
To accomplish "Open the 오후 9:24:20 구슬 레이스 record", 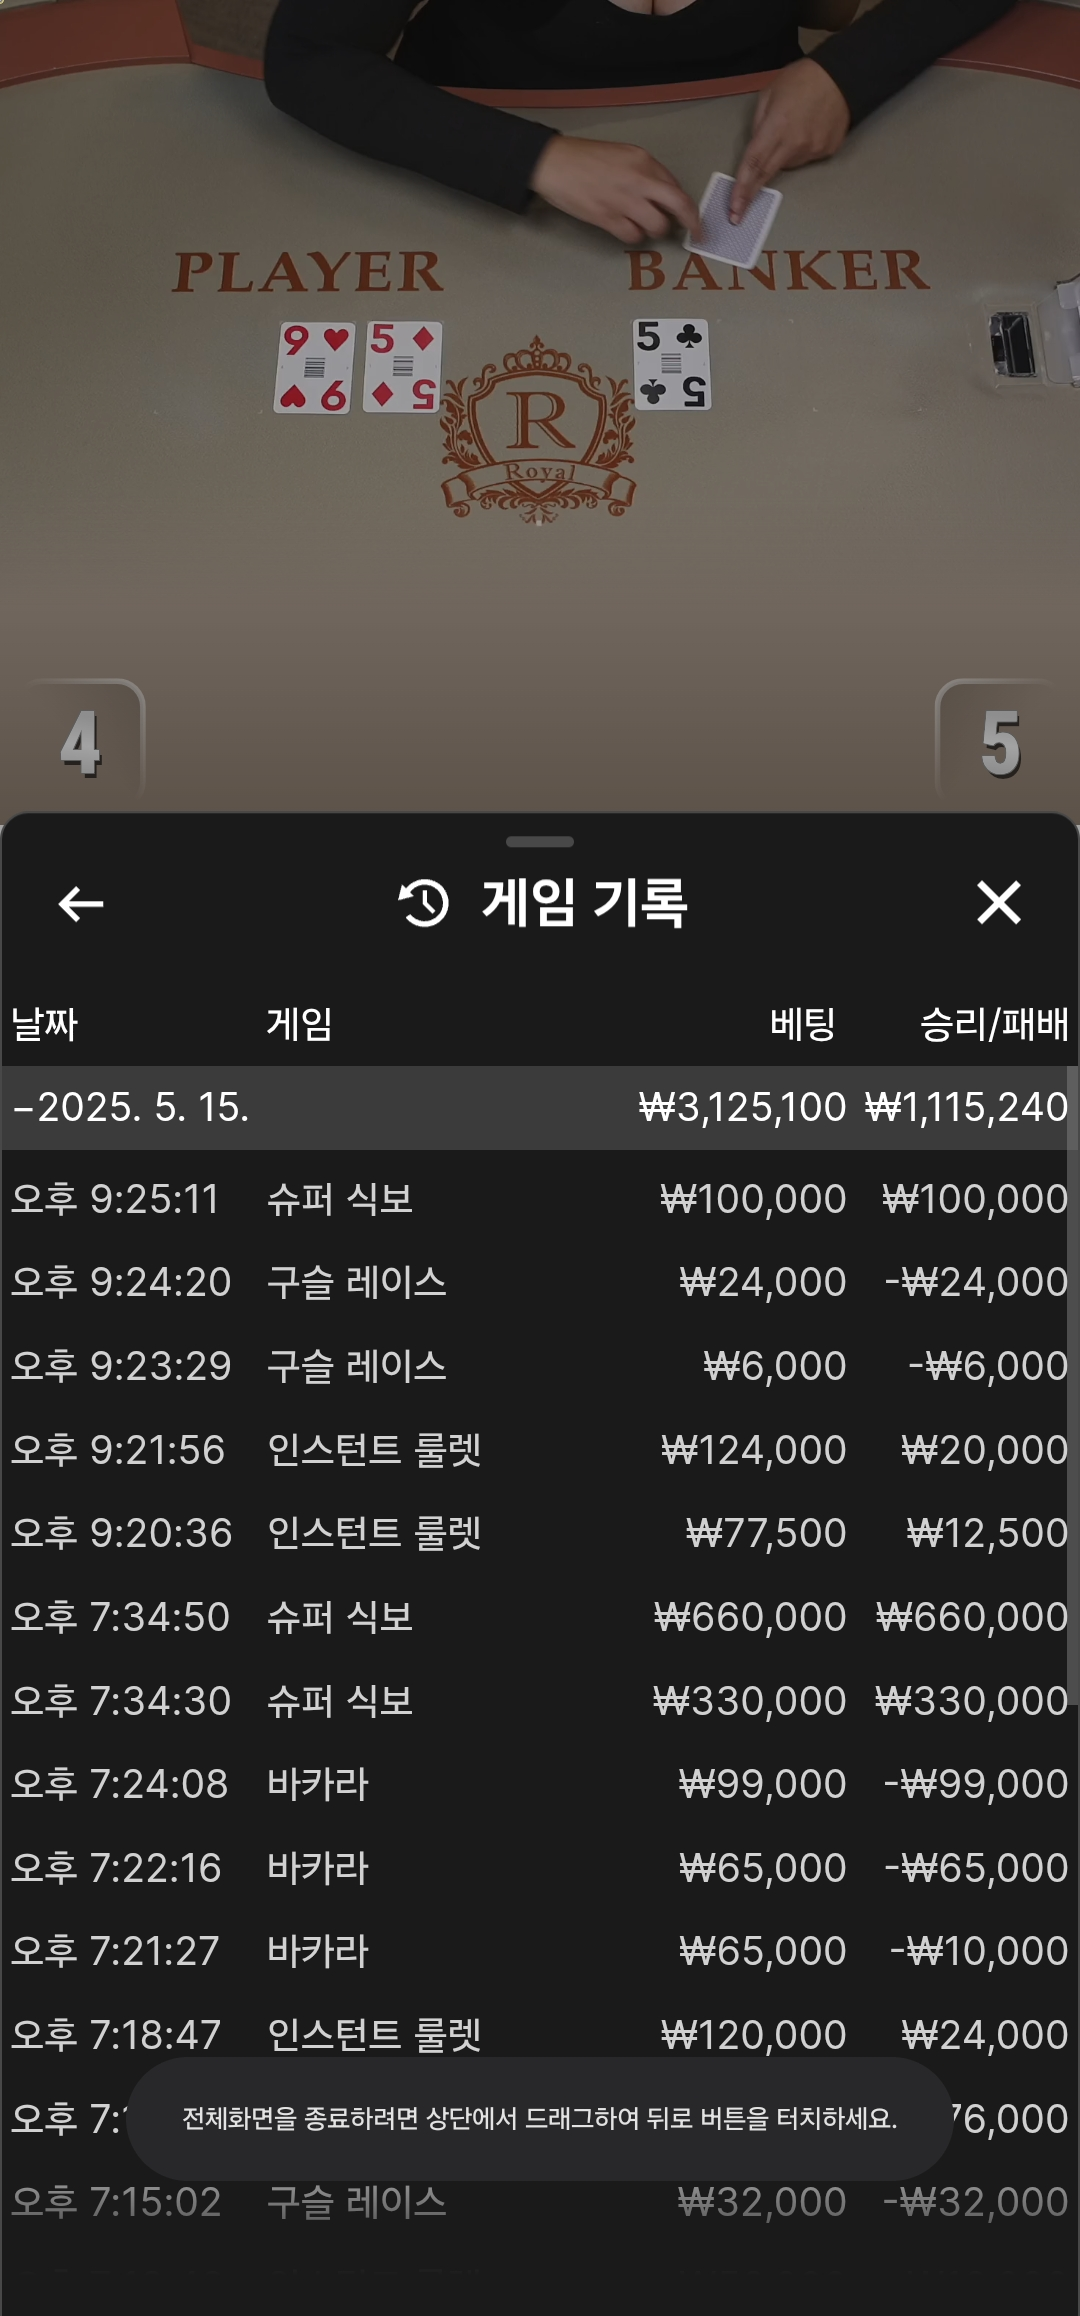I will click(540, 1282).
